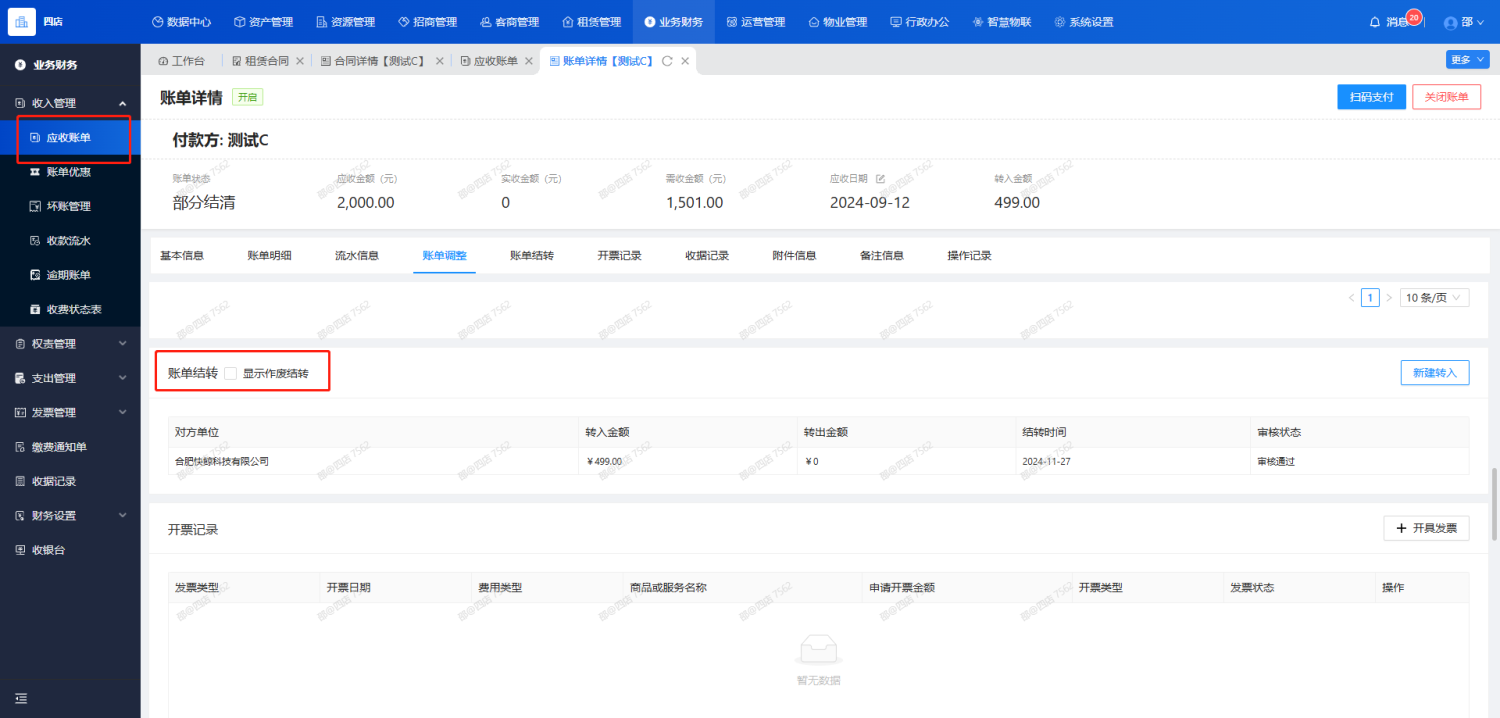Close the 合同详情【测试C】 page tab
Image resolution: width=1500 pixels, height=718 pixels.
click(x=439, y=61)
